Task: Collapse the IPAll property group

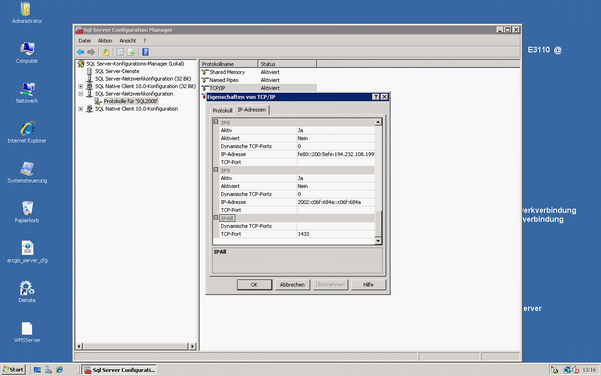Action: click(216, 218)
